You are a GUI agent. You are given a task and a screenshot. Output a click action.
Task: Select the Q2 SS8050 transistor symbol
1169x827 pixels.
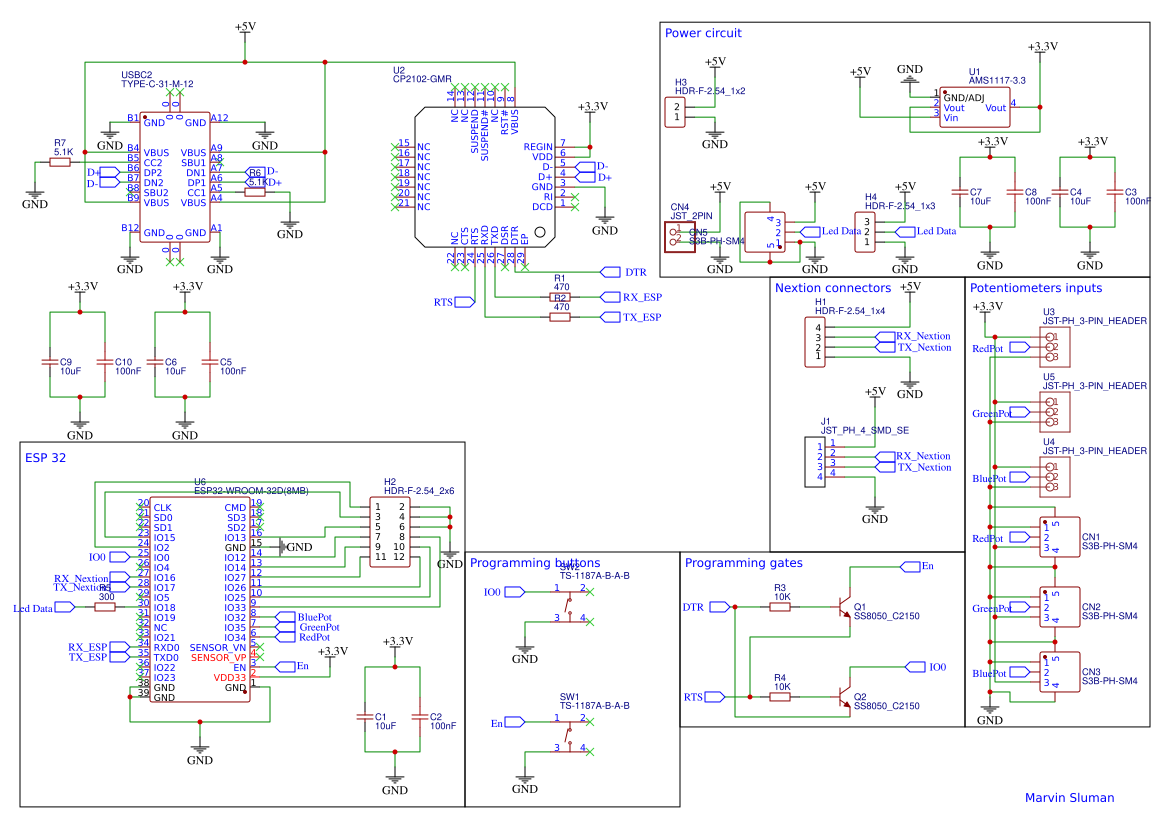(x=843, y=696)
